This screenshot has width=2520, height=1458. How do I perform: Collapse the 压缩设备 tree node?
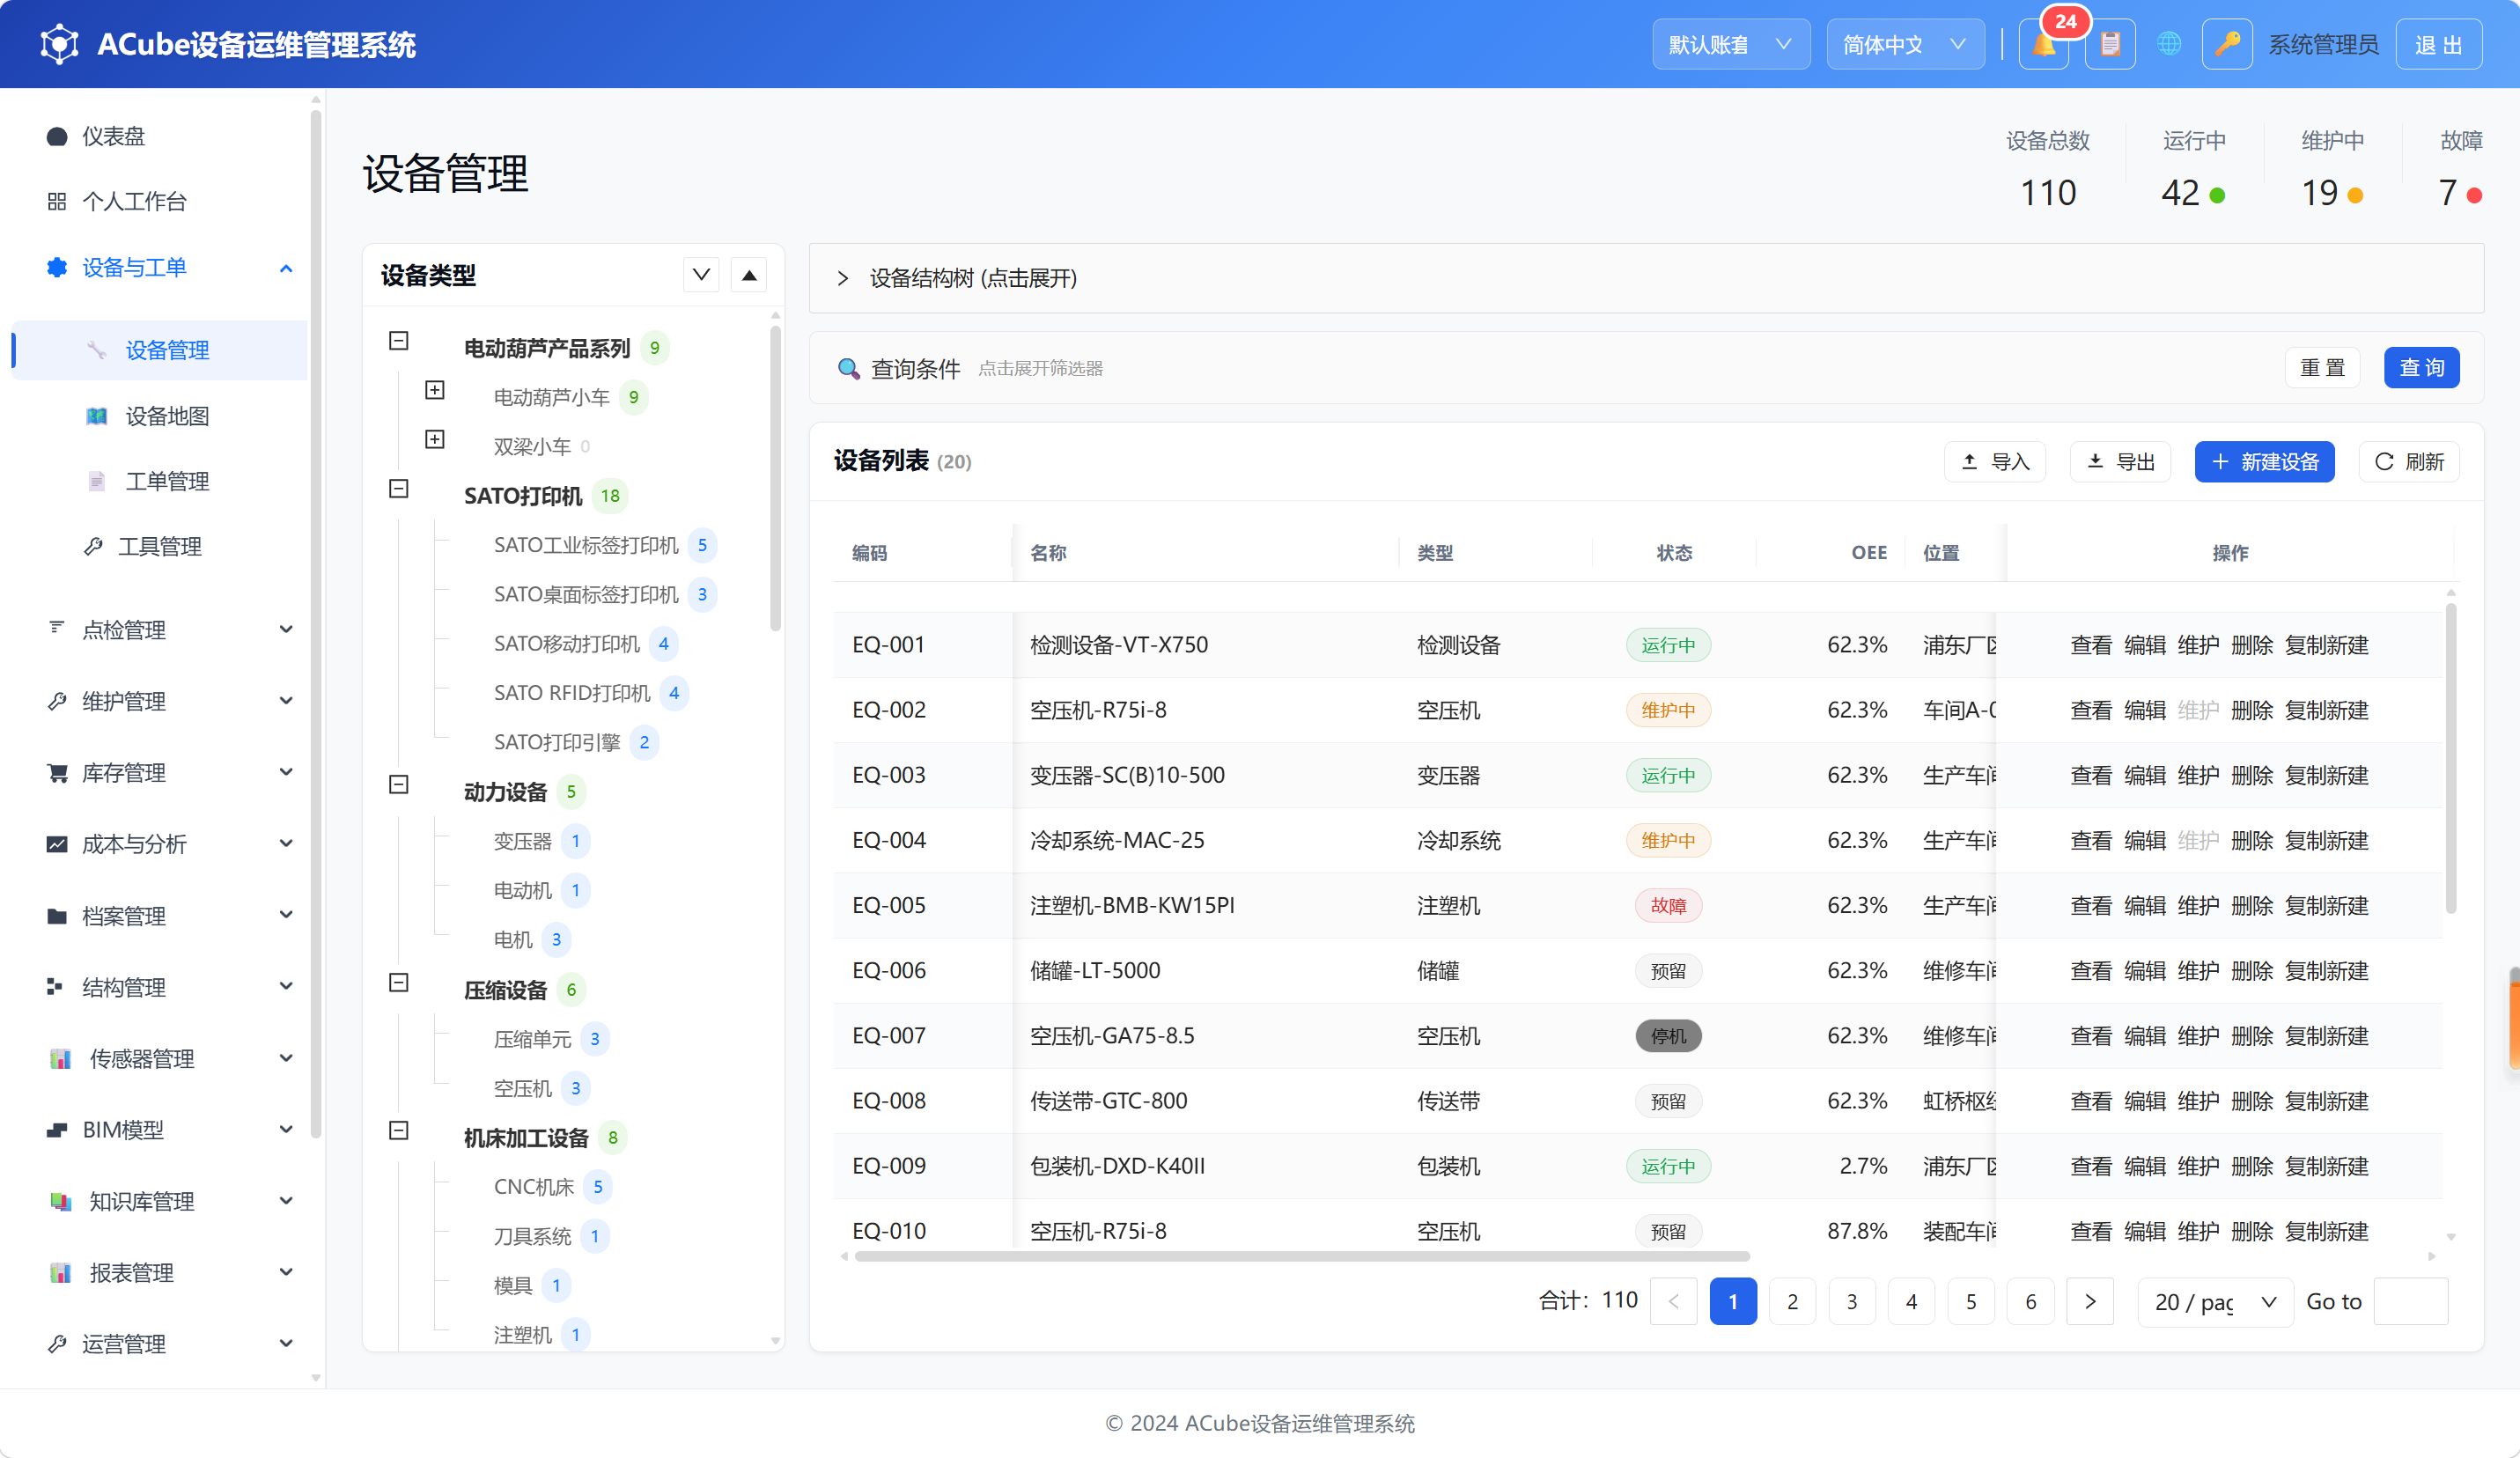pos(399,983)
